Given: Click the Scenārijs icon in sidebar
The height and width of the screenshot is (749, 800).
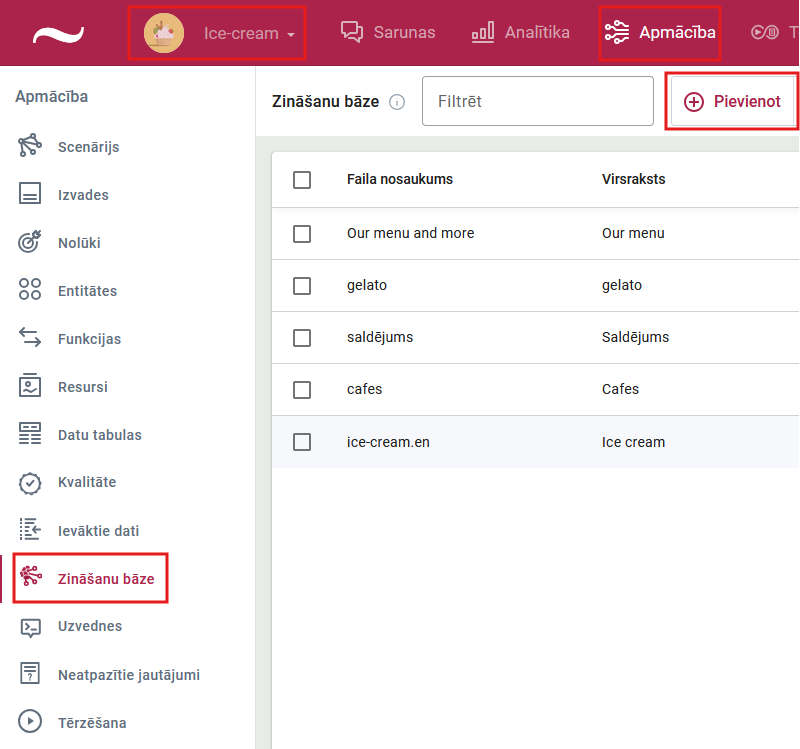Looking at the screenshot, I should [x=30, y=146].
